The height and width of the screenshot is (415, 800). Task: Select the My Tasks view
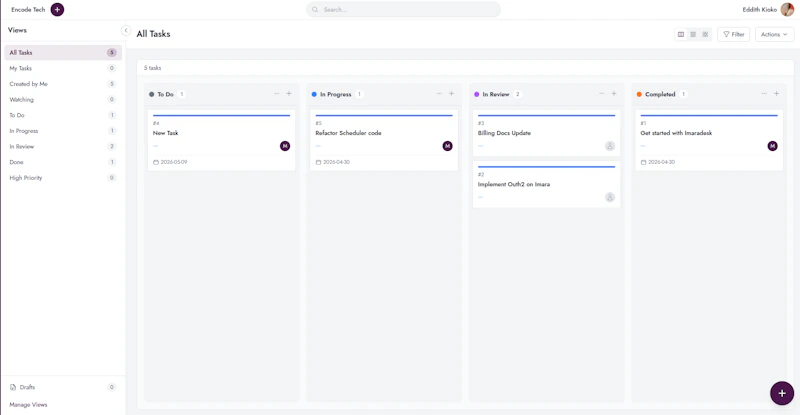click(63, 68)
